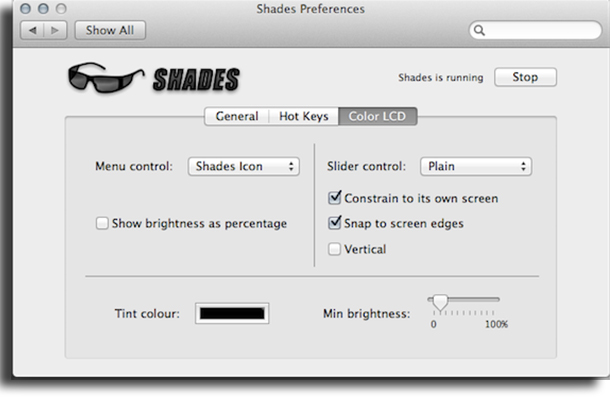Click inside the search field
The image size is (610, 401).
tap(535, 30)
